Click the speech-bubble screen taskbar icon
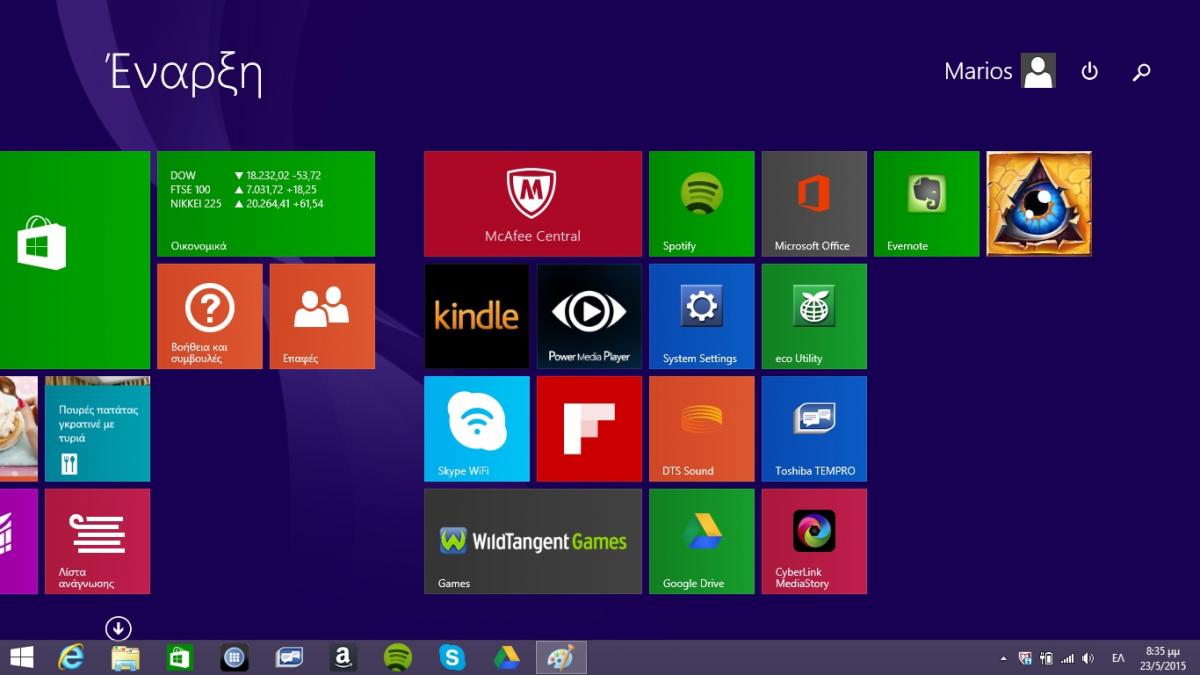Viewport: 1200px width, 675px height. pyautogui.click(x=289, y=657)
